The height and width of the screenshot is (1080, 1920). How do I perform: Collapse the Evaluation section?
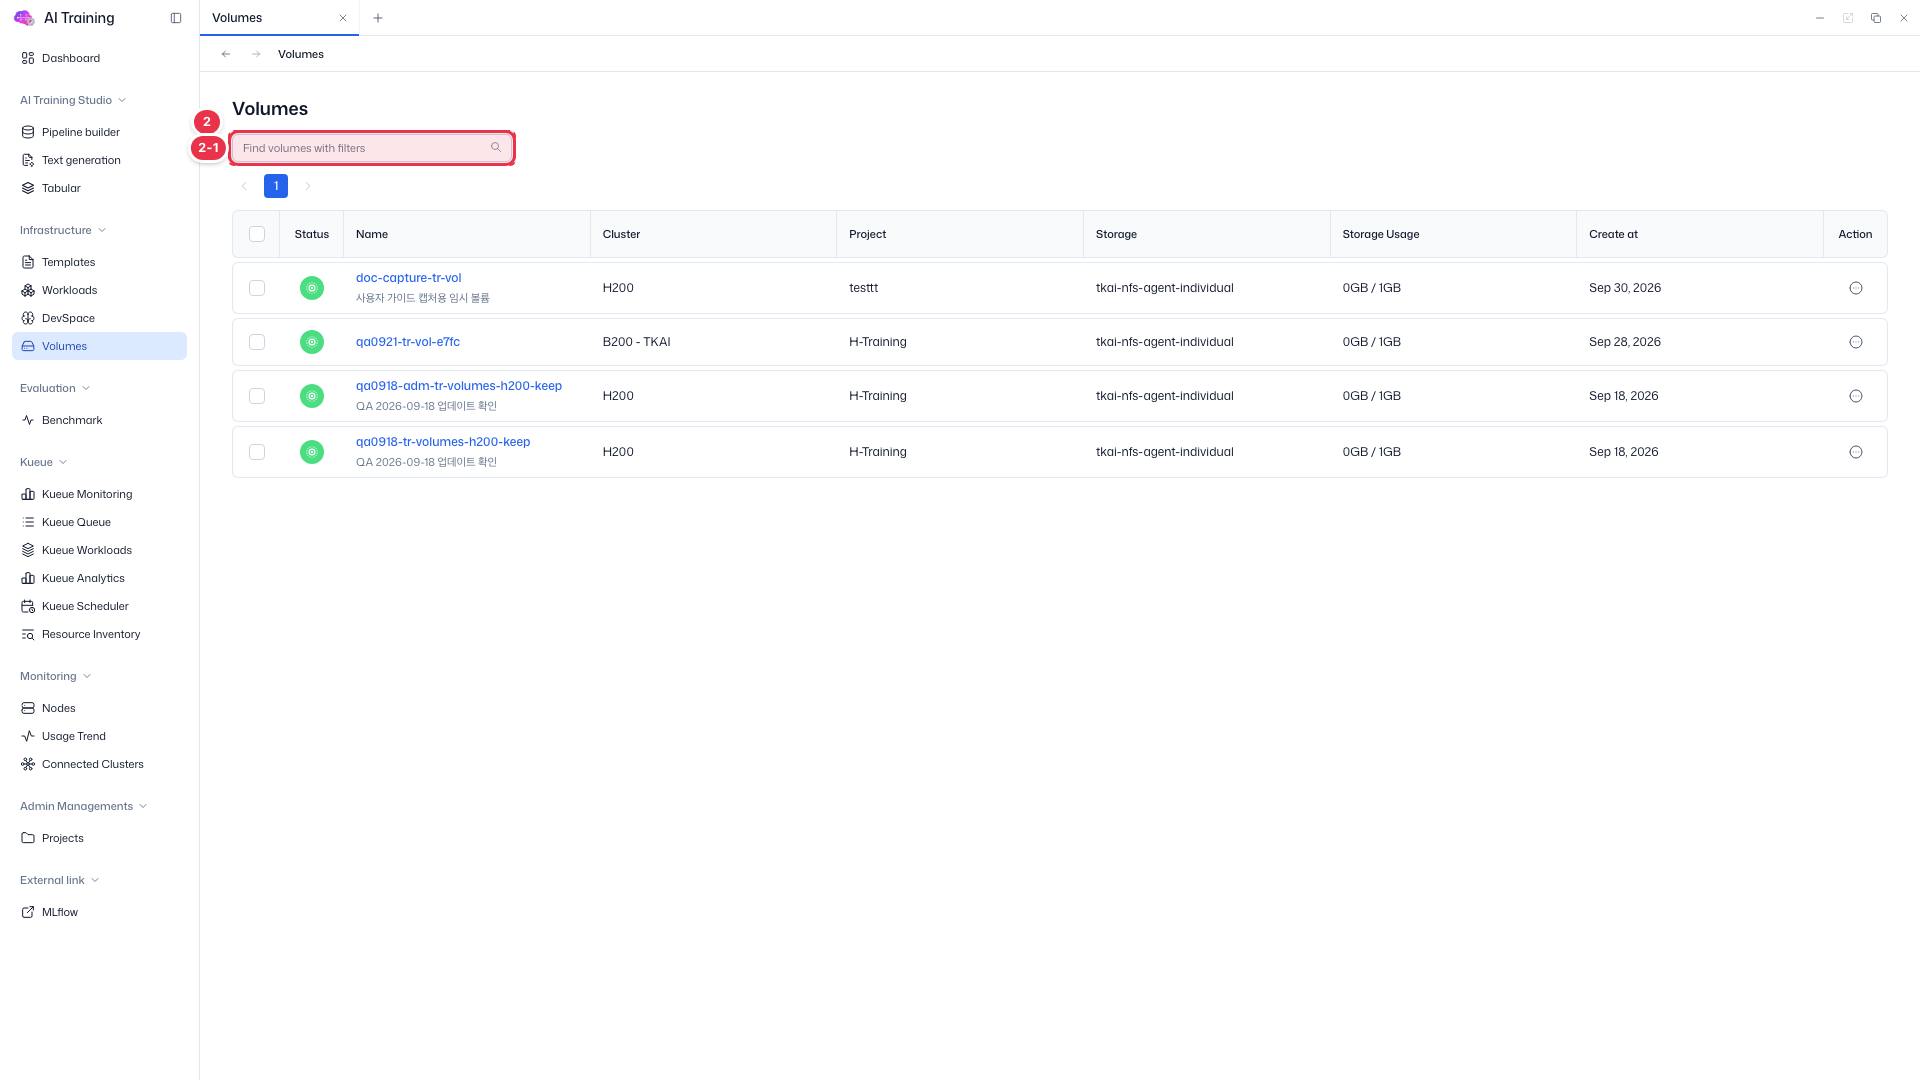pyautogui.click(x=55, y=388)
